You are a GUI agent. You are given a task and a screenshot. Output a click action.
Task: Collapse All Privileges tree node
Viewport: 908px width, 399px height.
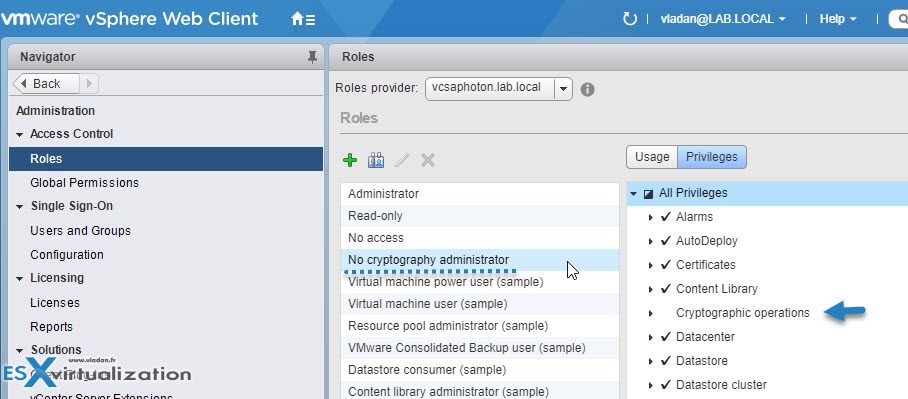click(634, 193)
